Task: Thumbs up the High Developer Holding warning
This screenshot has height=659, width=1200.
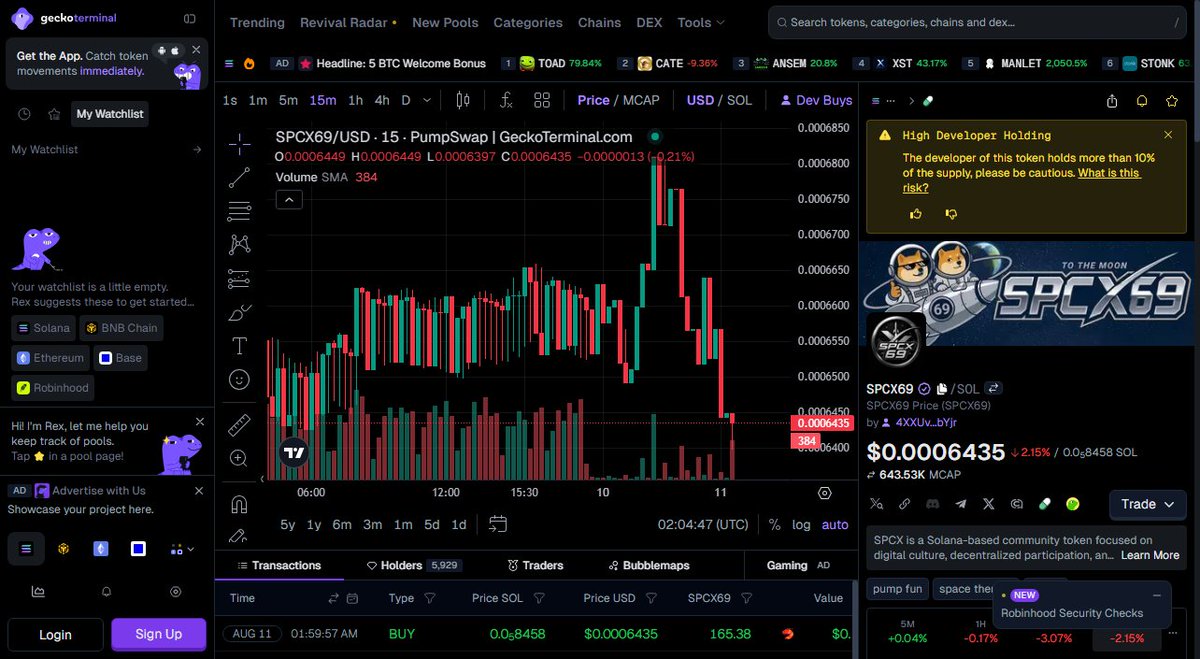Action: coord(916,213)
